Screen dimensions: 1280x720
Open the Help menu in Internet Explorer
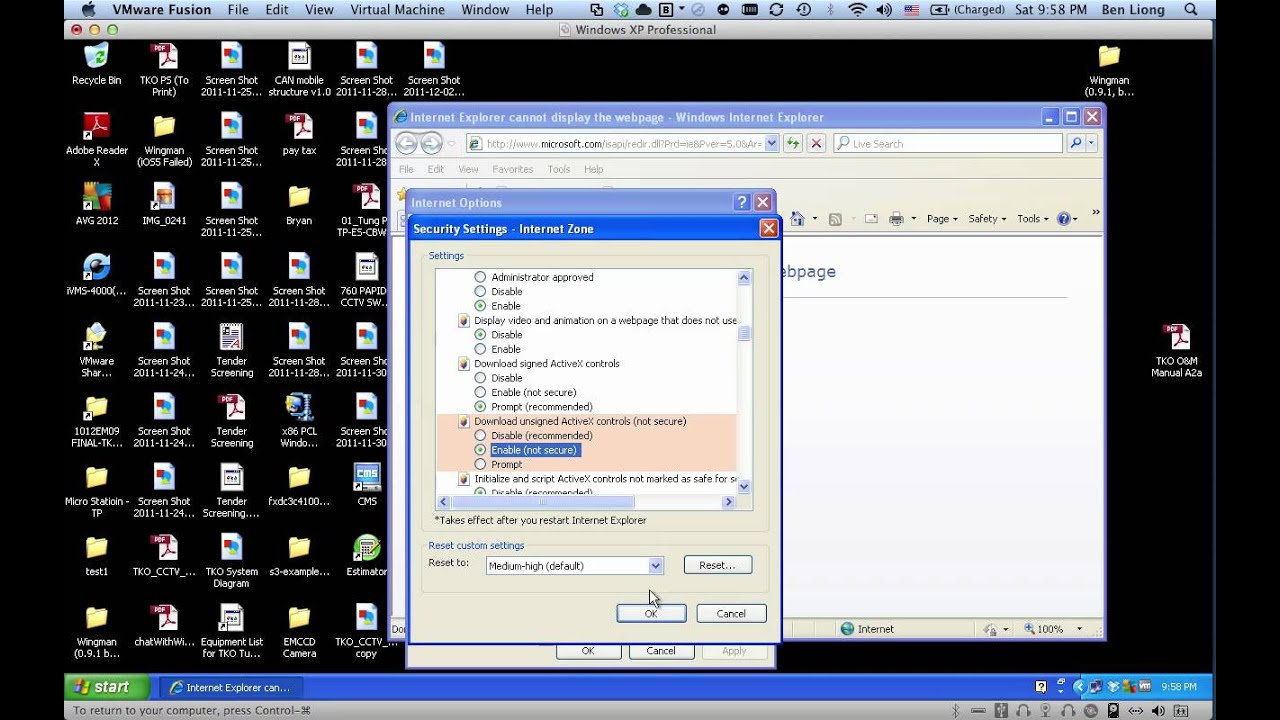click(x=593, y=169)
